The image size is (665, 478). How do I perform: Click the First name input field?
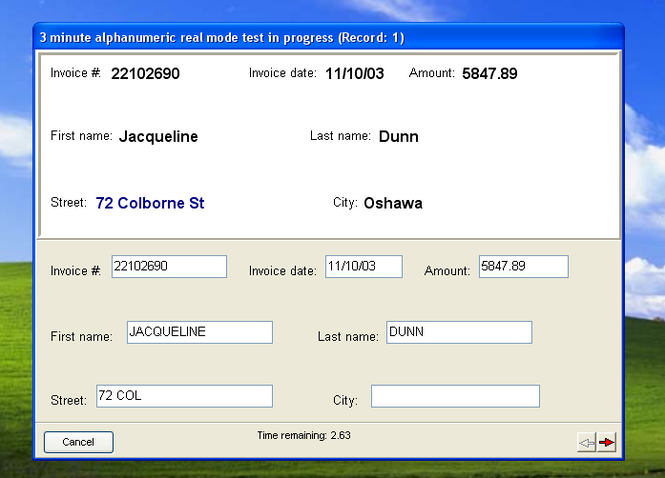200,332
